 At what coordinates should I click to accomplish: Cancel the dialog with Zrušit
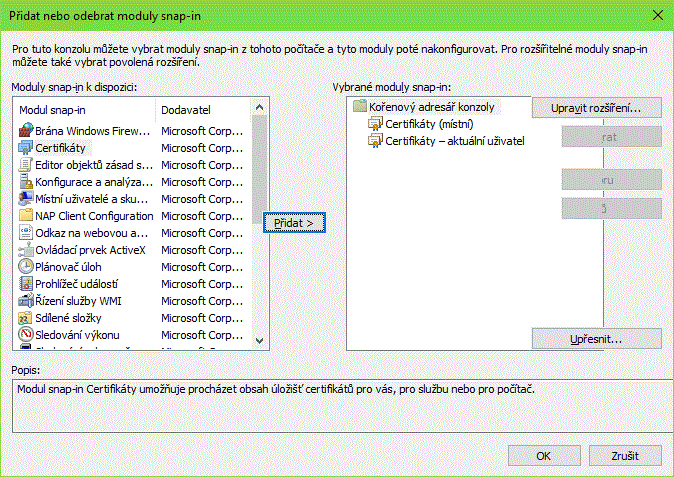point(625,455)
